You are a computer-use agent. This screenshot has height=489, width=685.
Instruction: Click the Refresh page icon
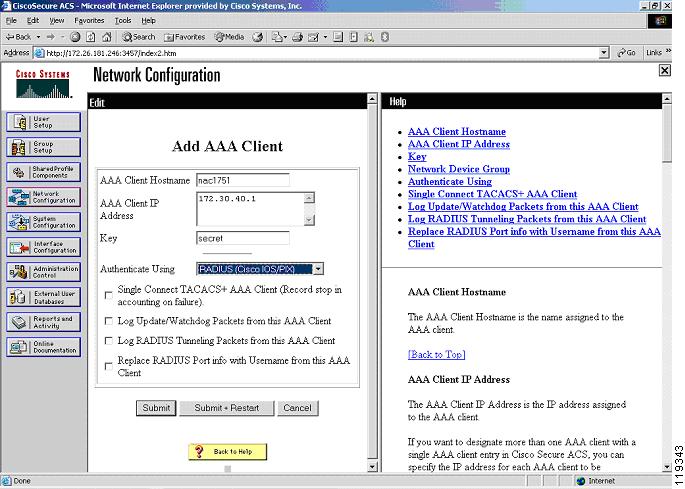coord(91,37)
